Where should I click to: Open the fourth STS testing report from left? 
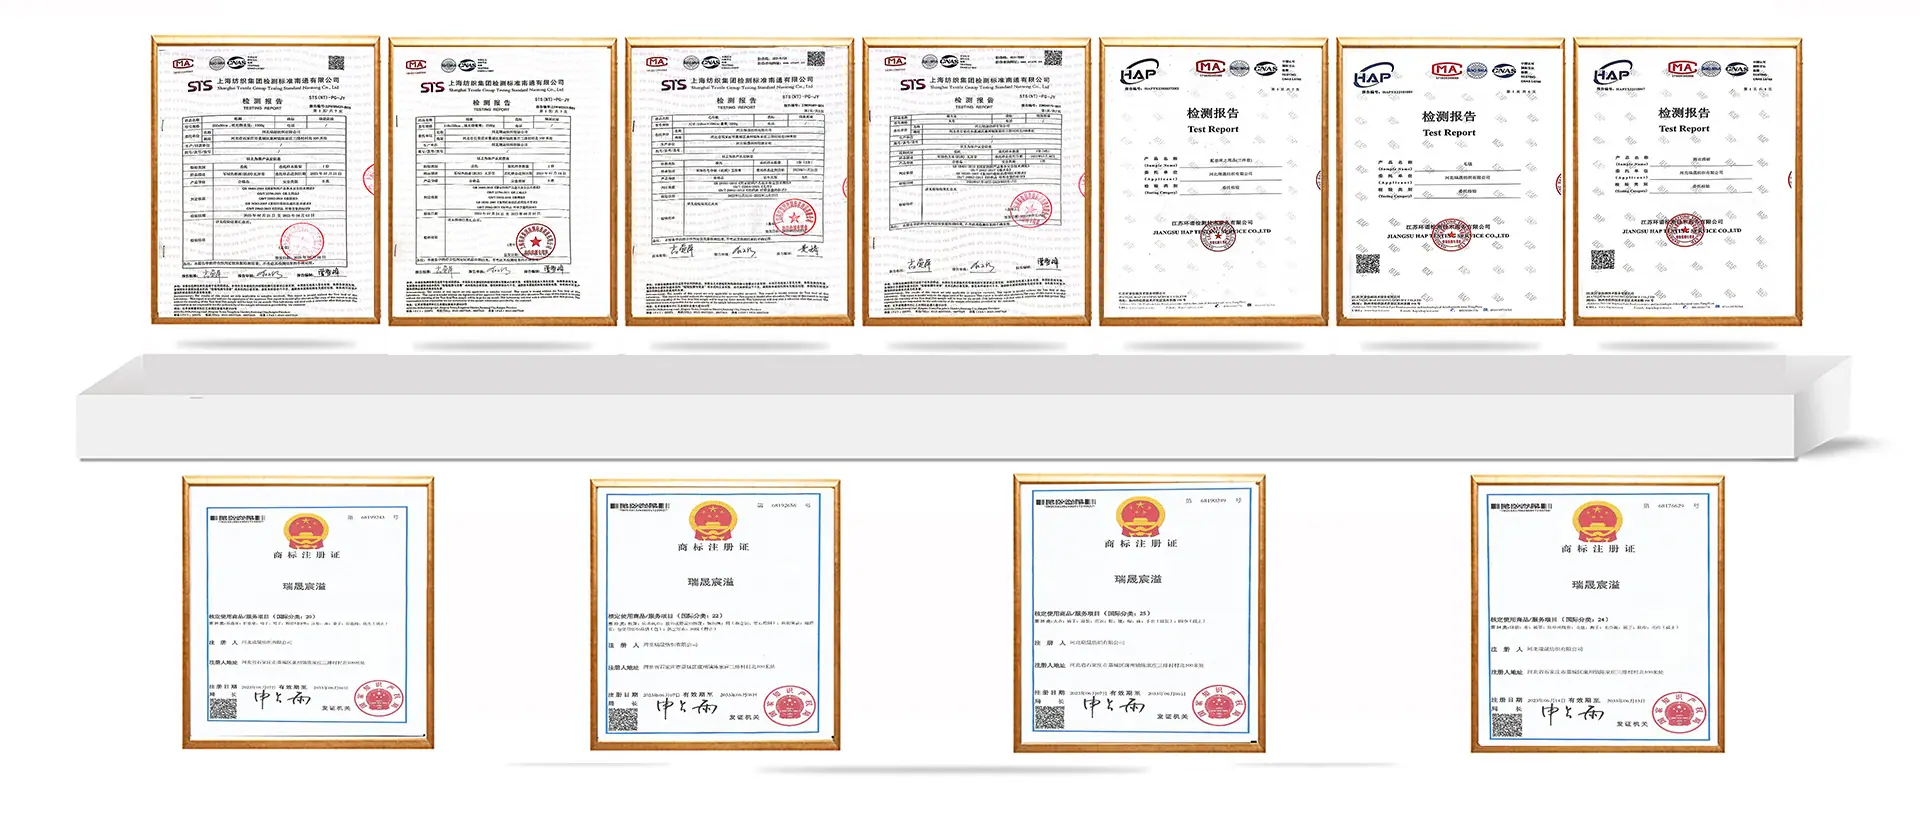[x=977, y=182]
